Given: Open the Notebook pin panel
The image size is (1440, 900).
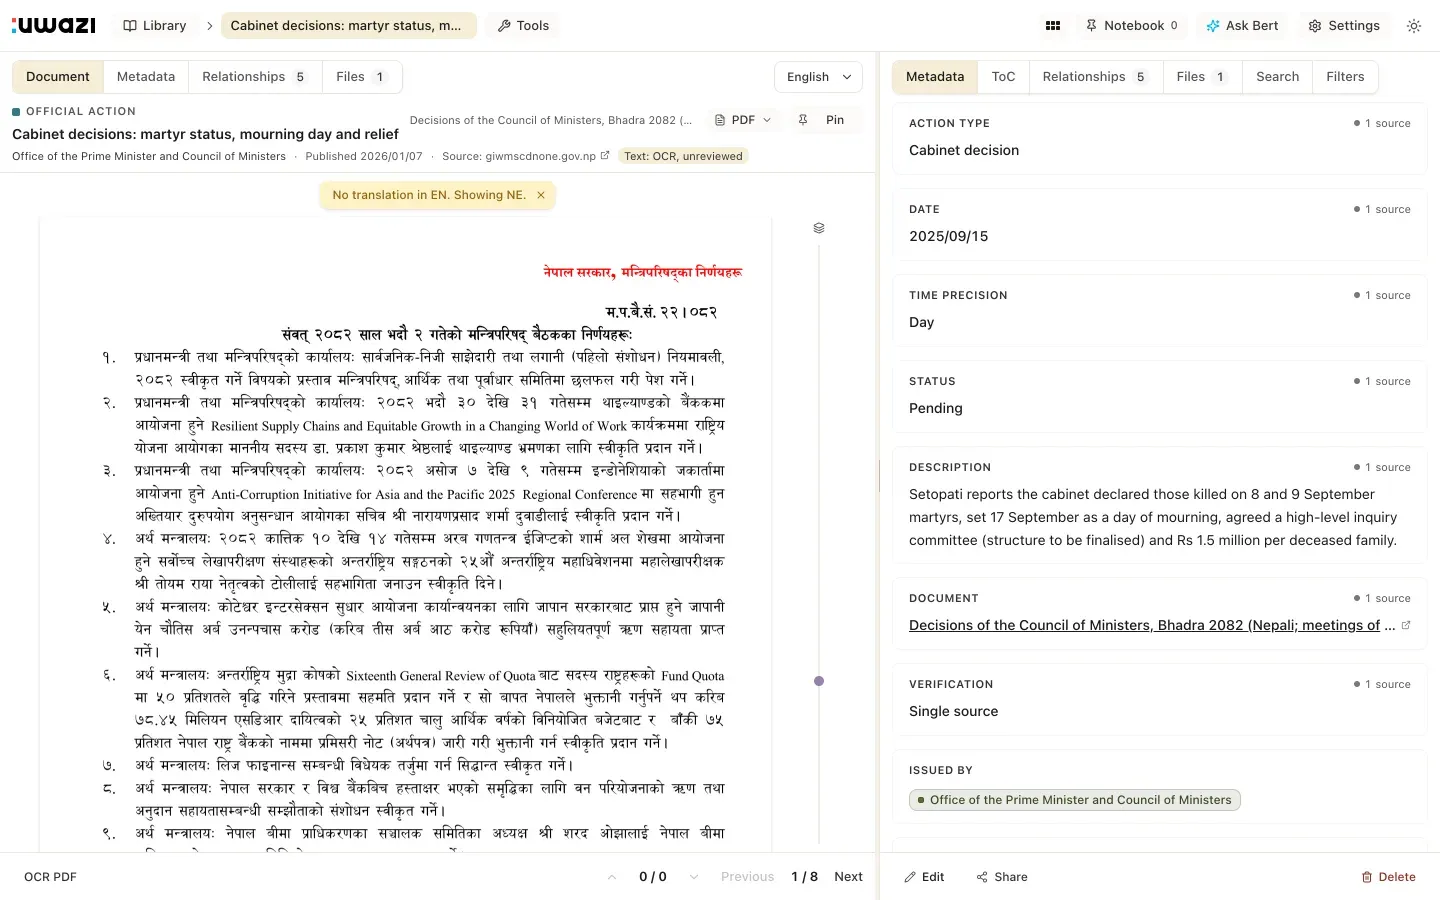Looking at the screenshot, I should [1132, 26].
